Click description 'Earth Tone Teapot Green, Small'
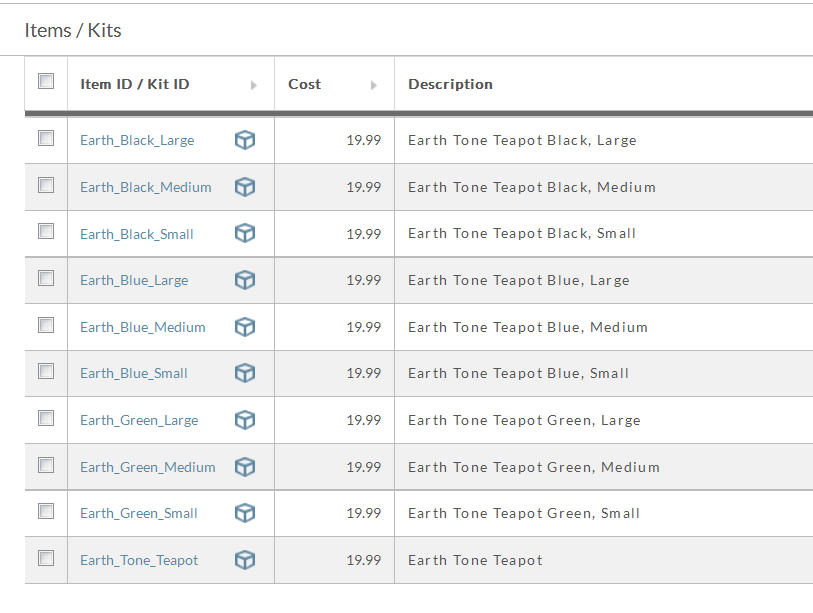 (524, 513)
